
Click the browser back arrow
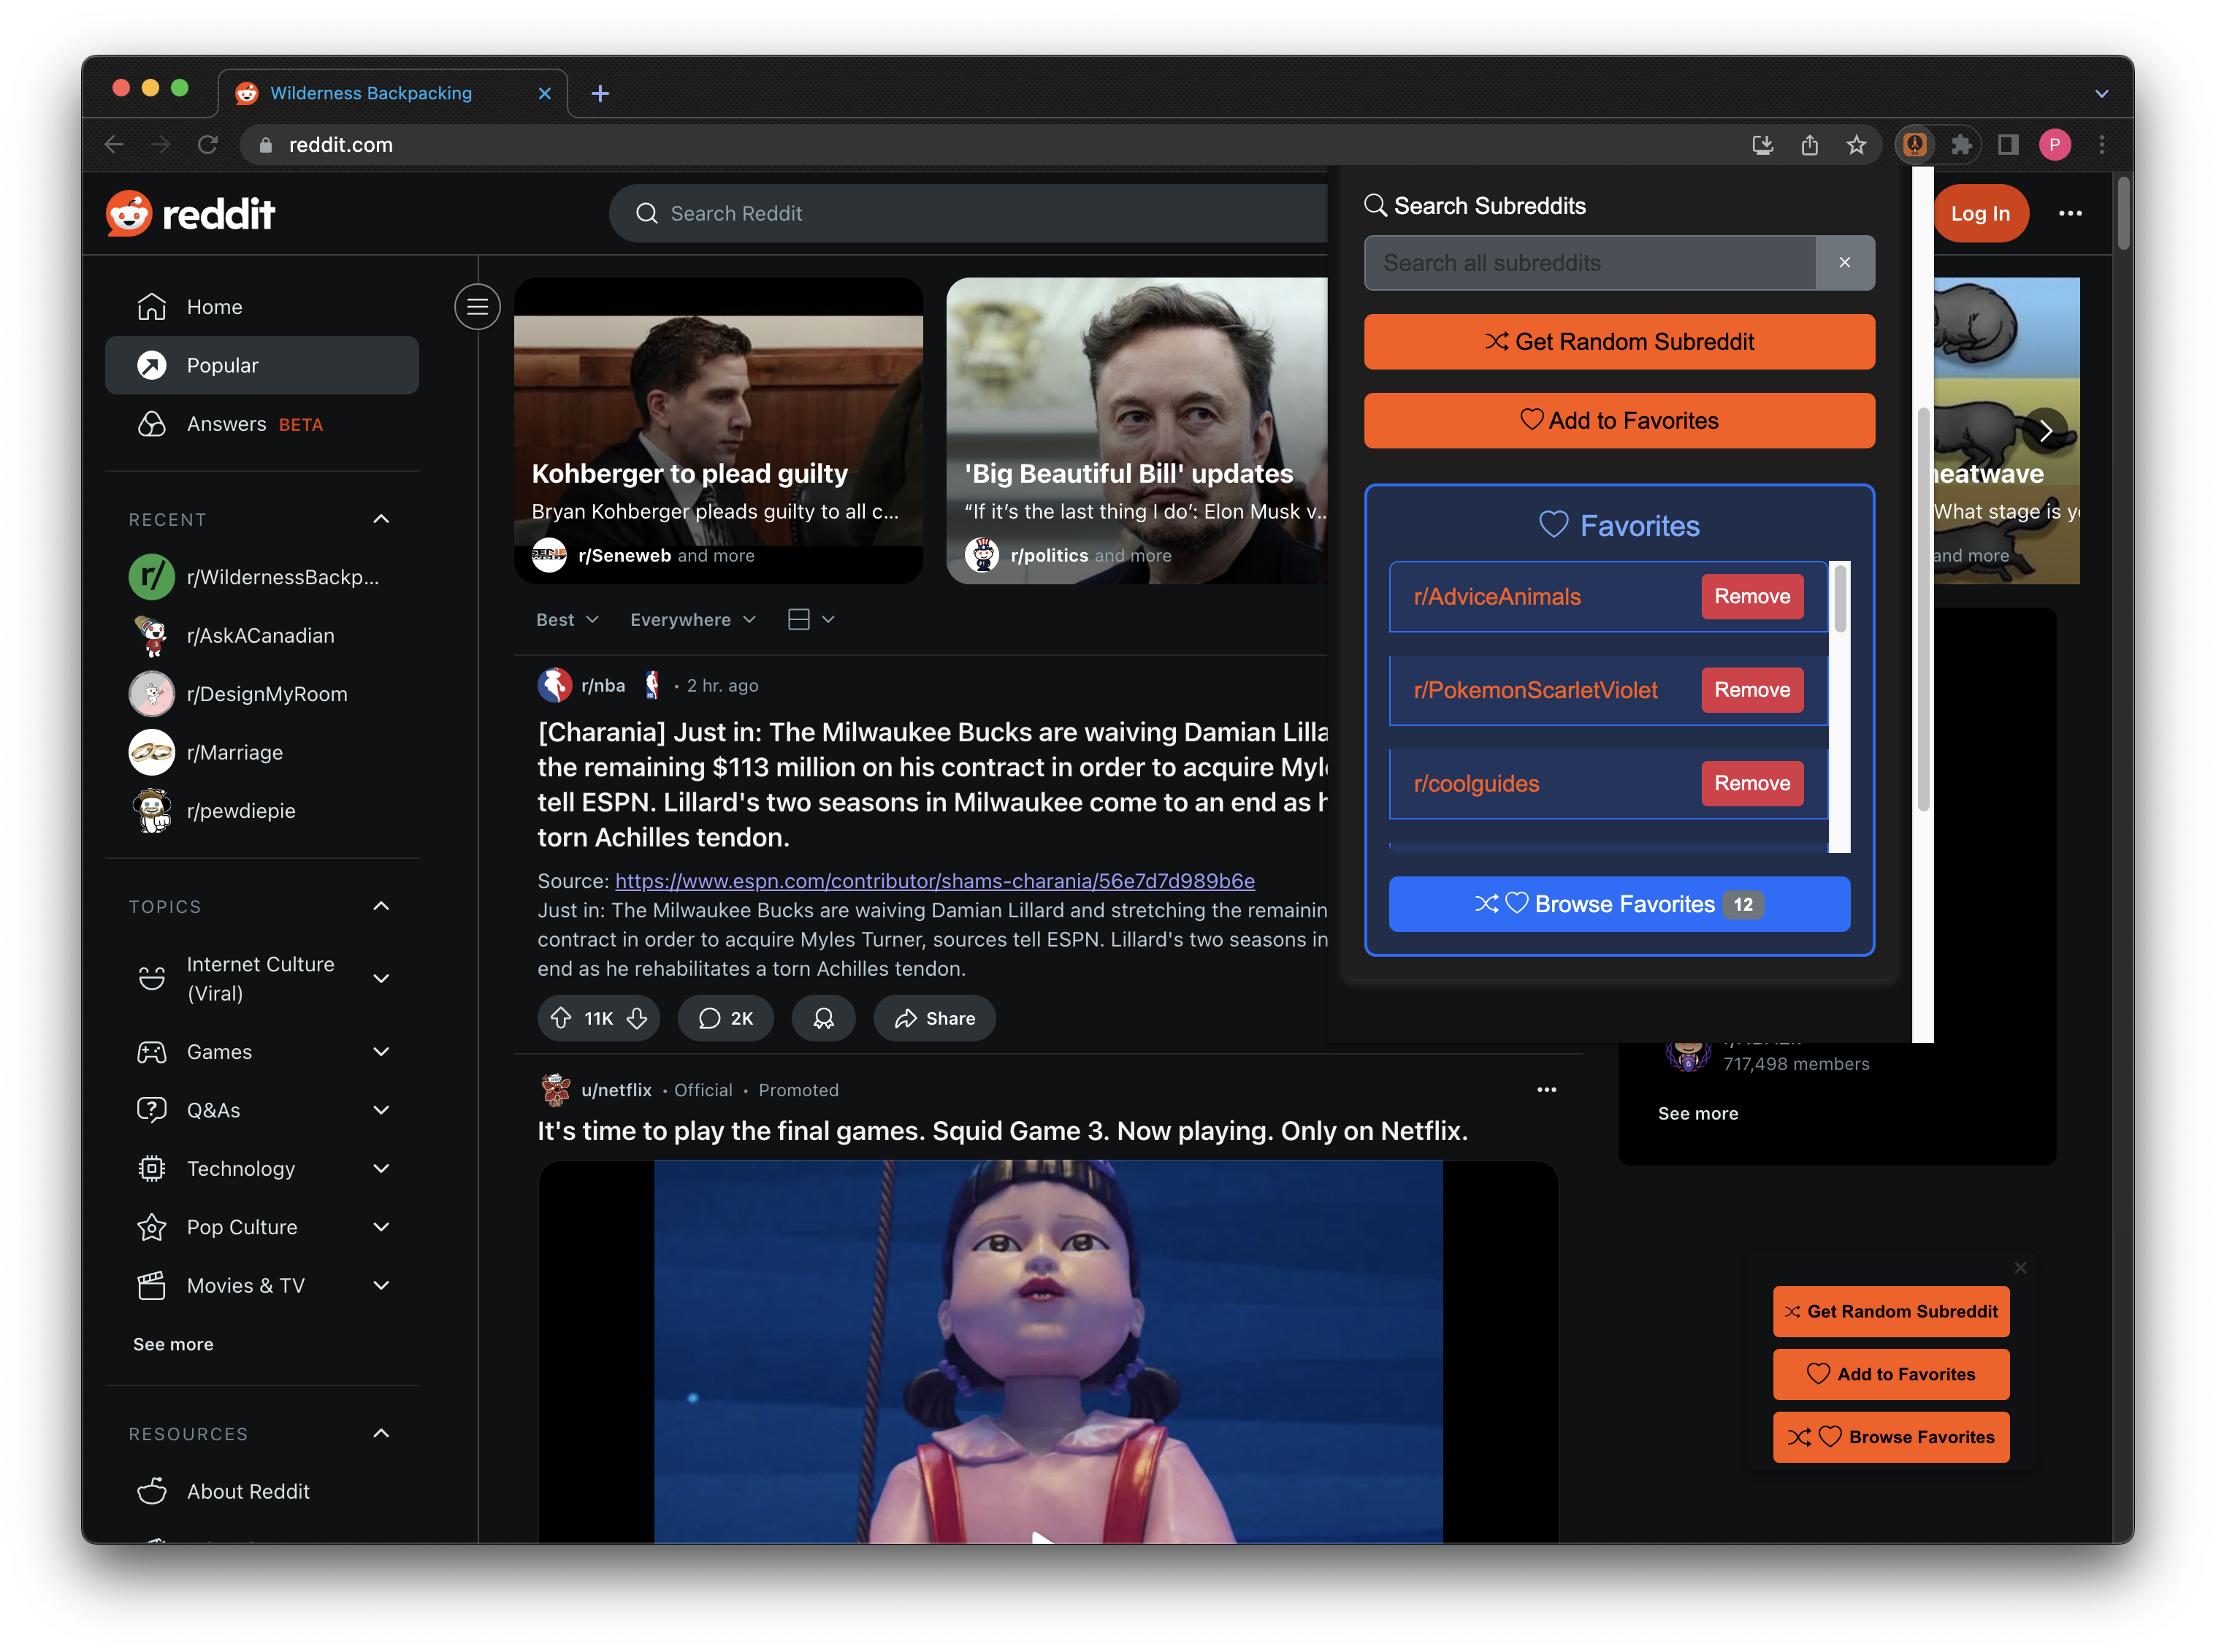coord(114,145)
